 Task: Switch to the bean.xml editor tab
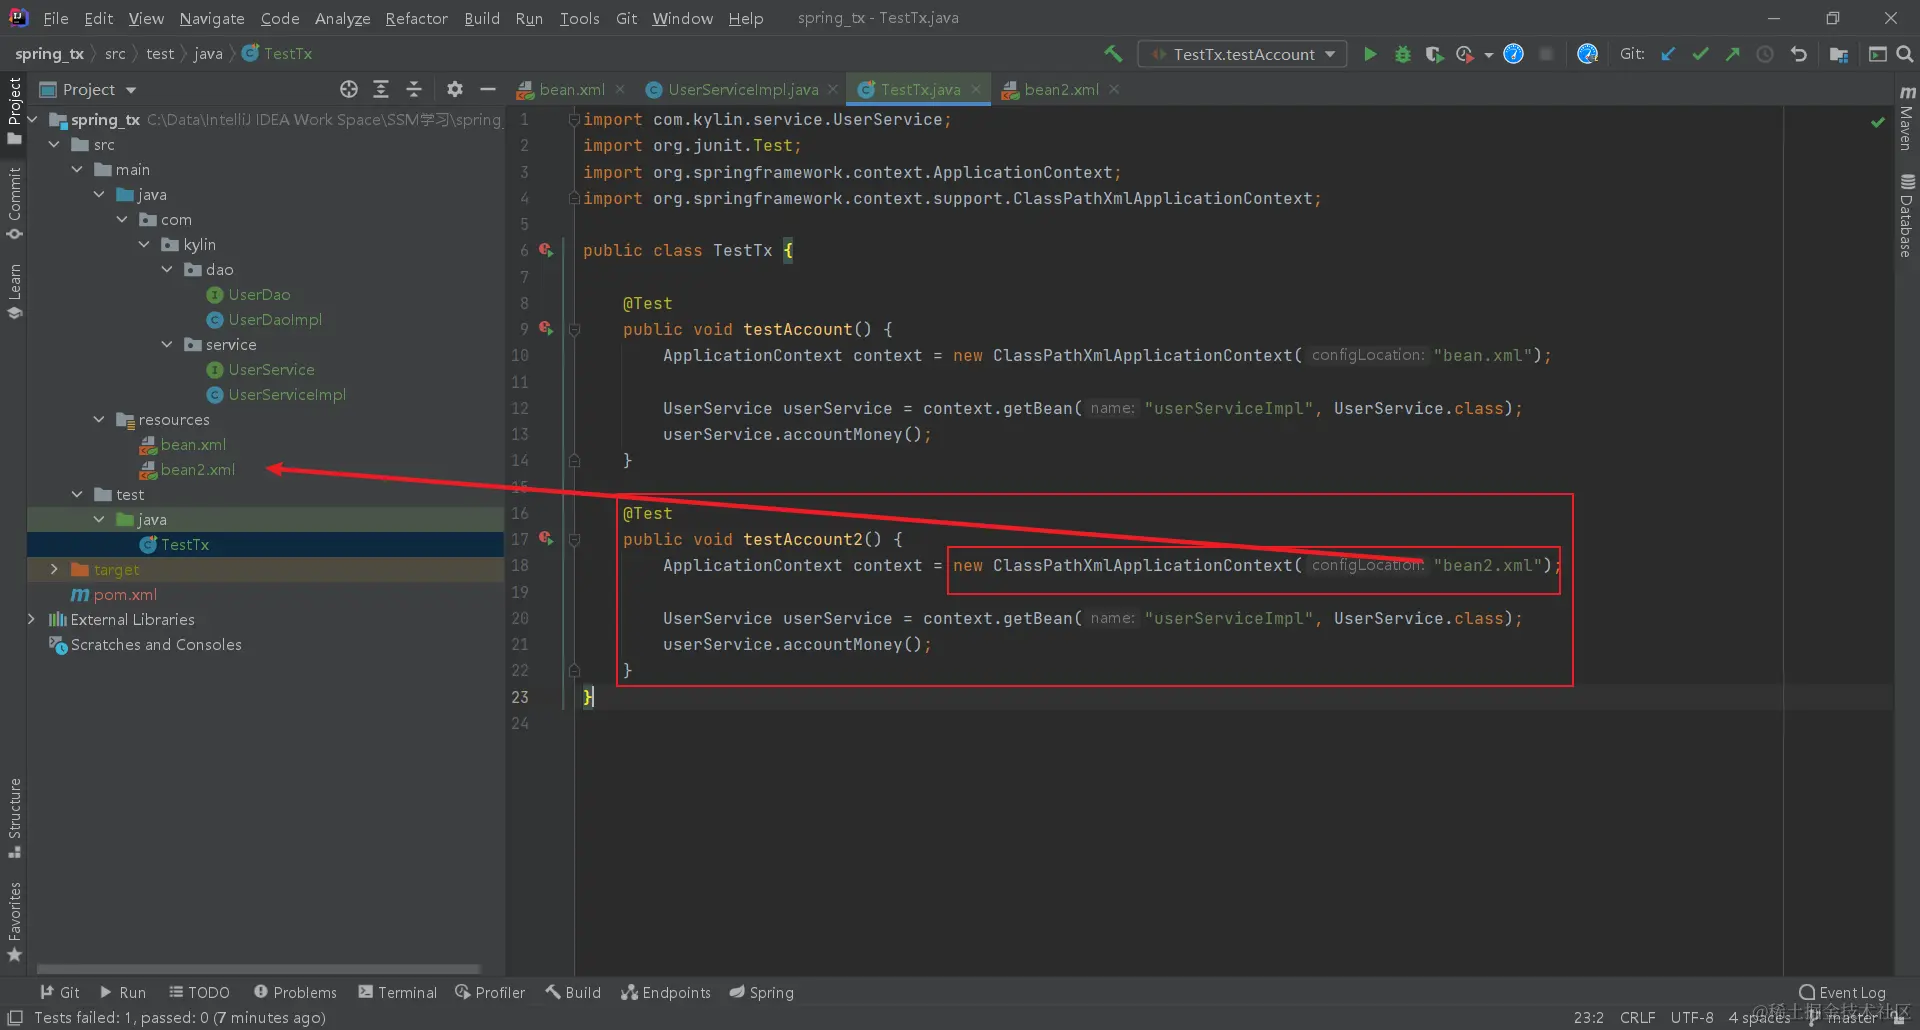click(571, 90)
